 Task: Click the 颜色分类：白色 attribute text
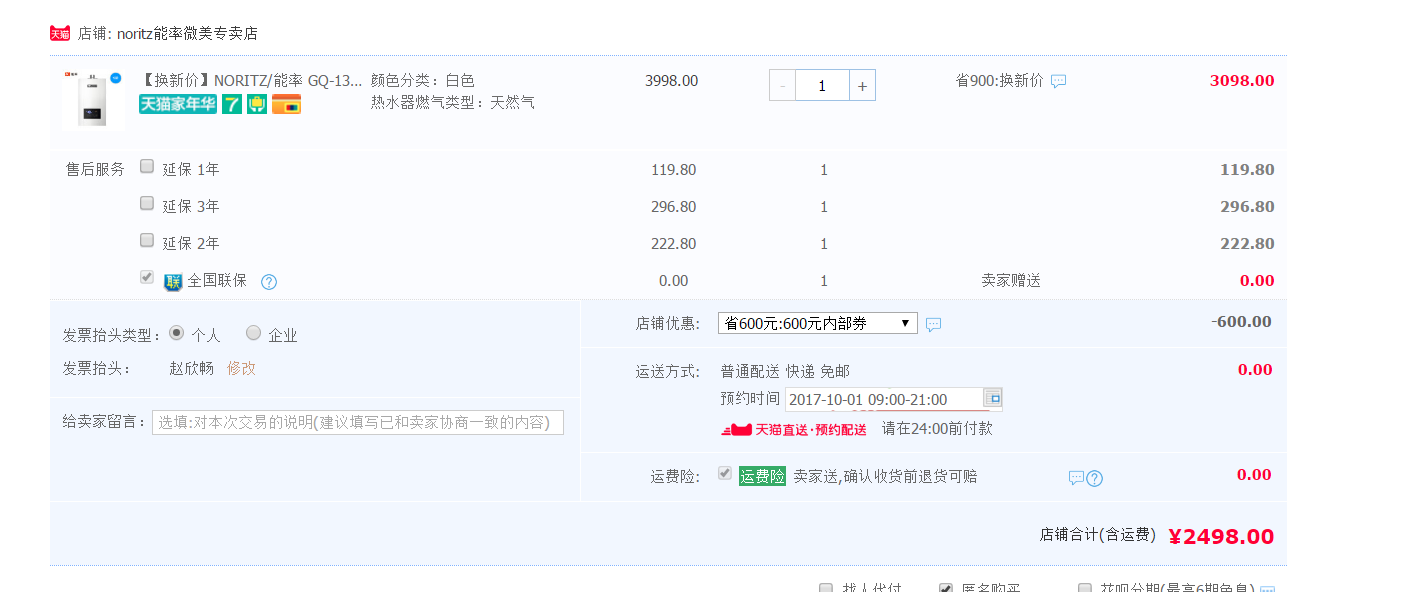click(423, 80)
